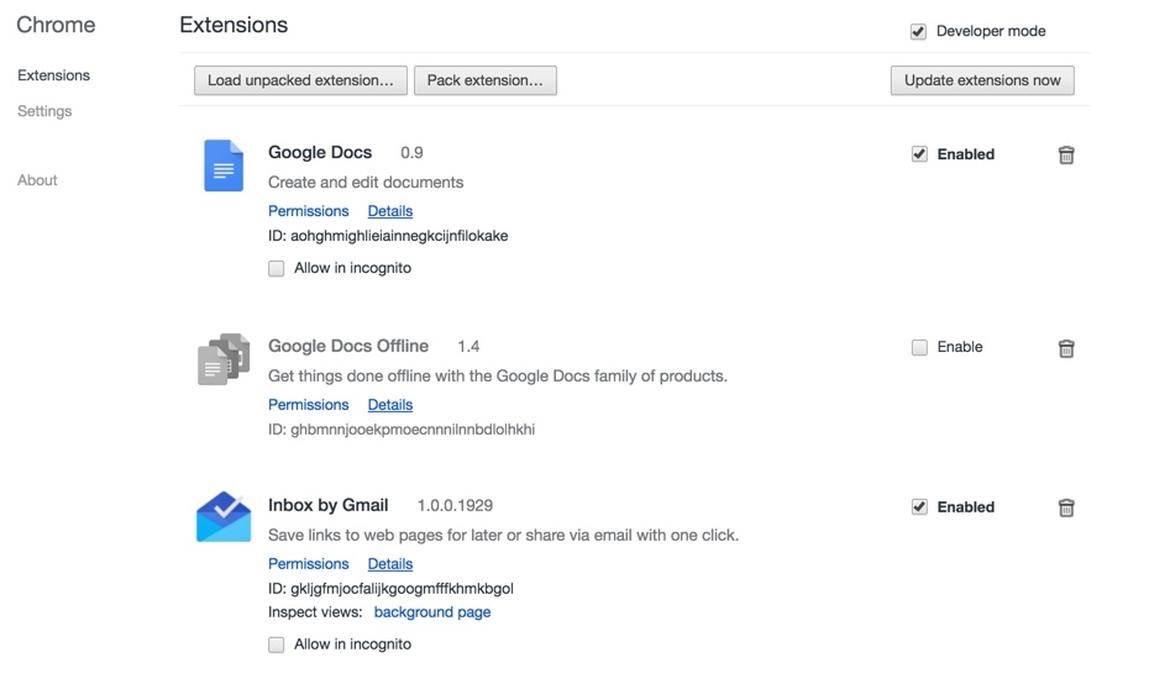Disable the Google Docs extension checkbox

(x=919, y=154)
